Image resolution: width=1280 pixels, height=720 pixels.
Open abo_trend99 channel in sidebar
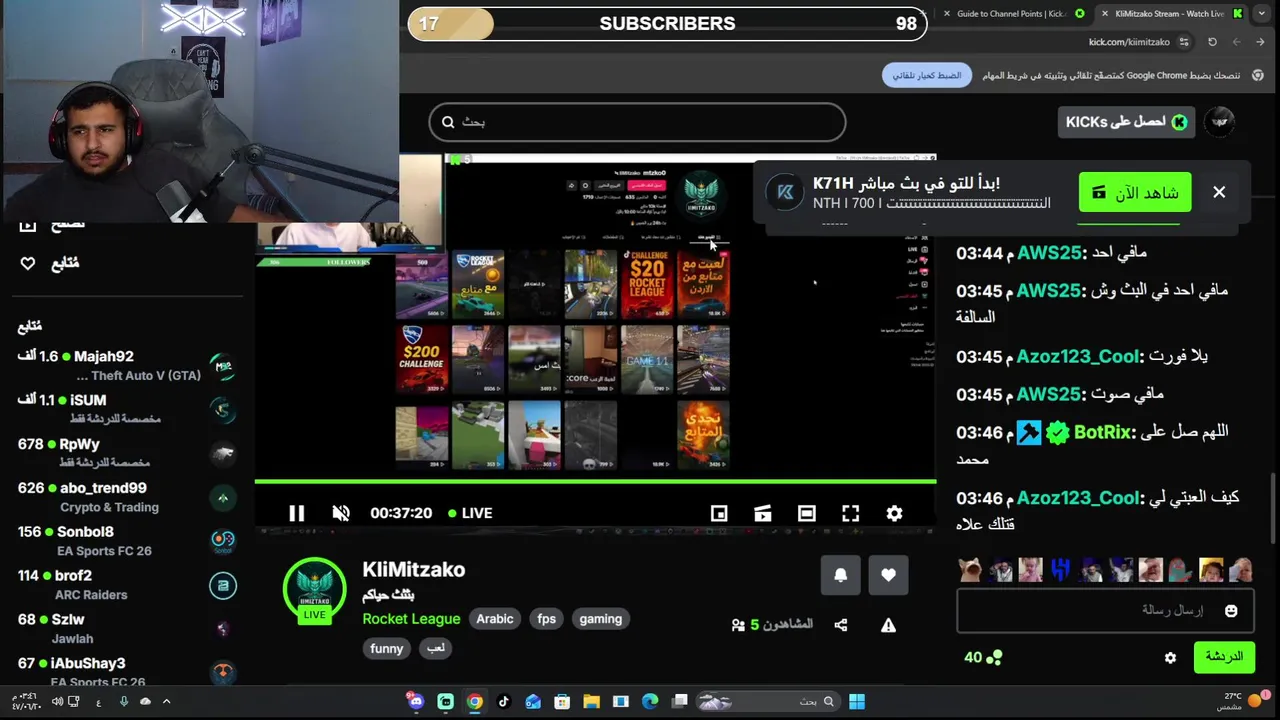pyautogui.click(x=126, y=497)
